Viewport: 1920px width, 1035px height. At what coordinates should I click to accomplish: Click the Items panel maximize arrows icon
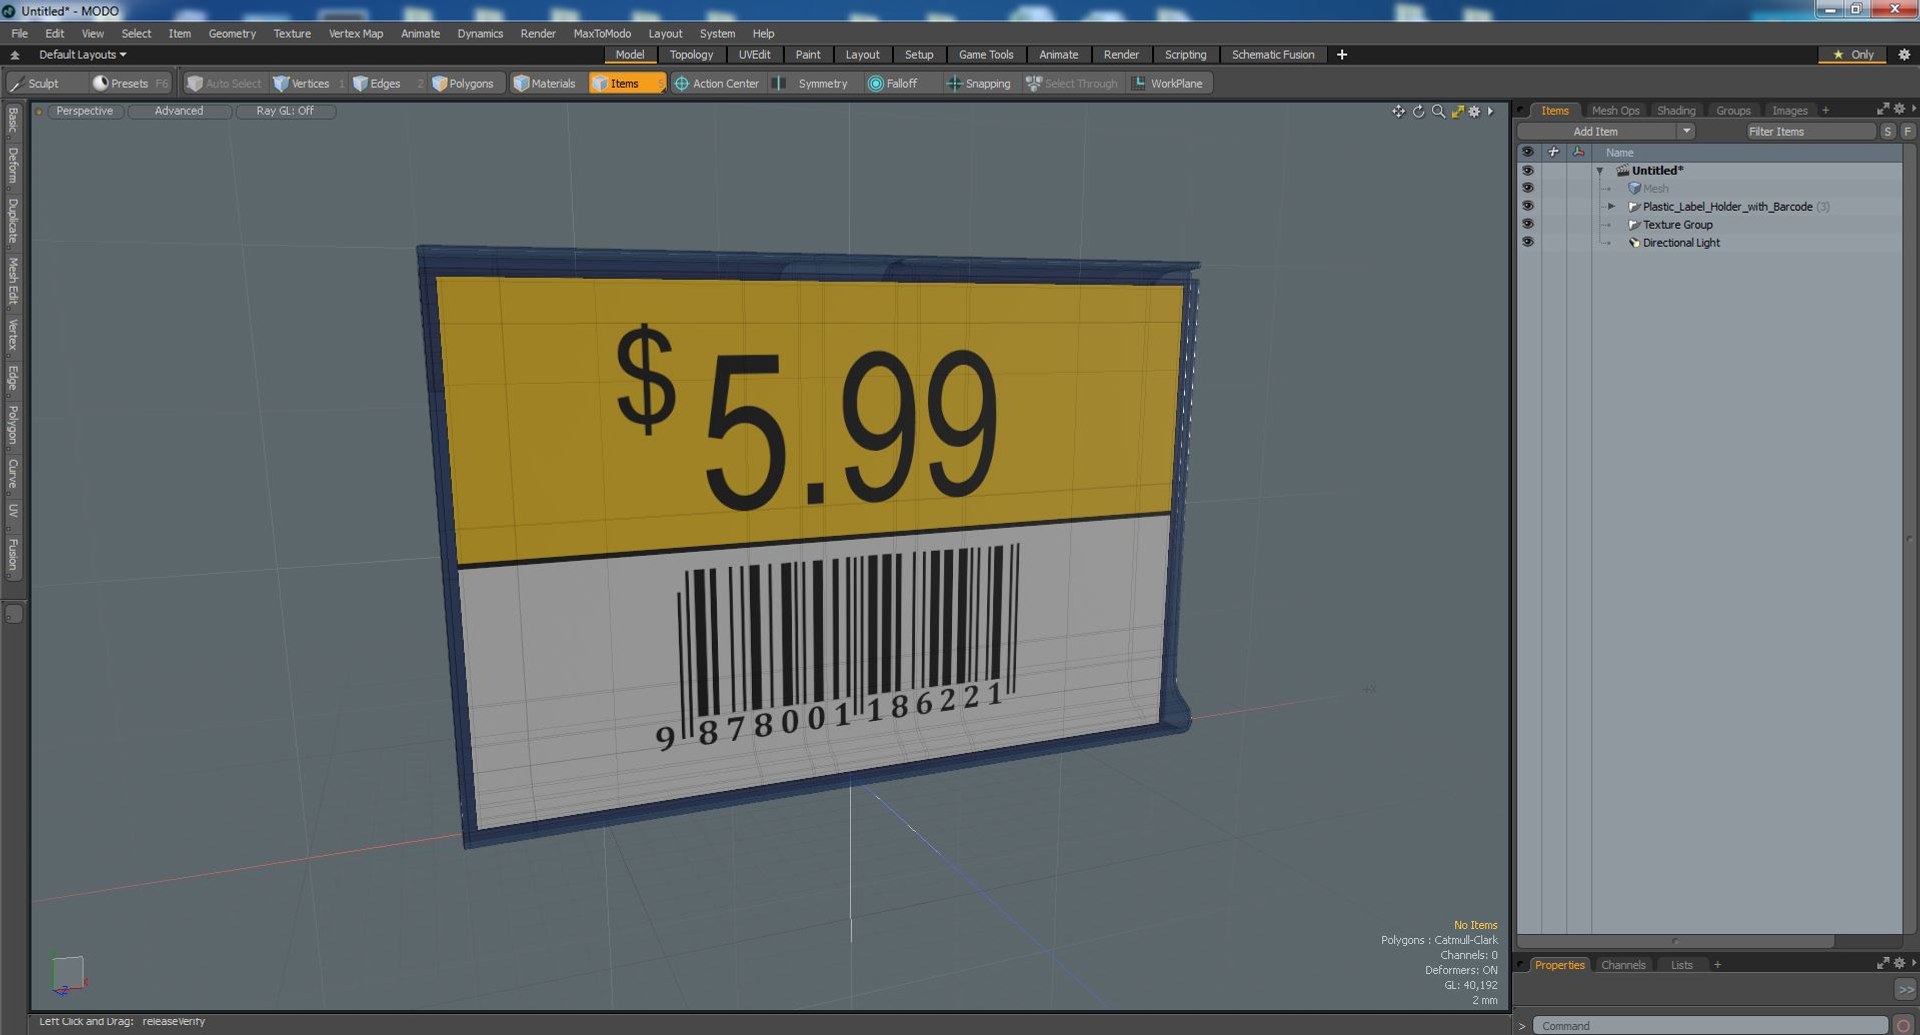pos(1883,109)
